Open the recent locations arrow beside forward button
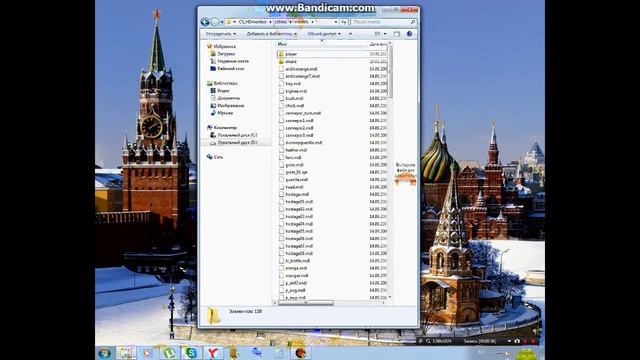 [222, 22]
